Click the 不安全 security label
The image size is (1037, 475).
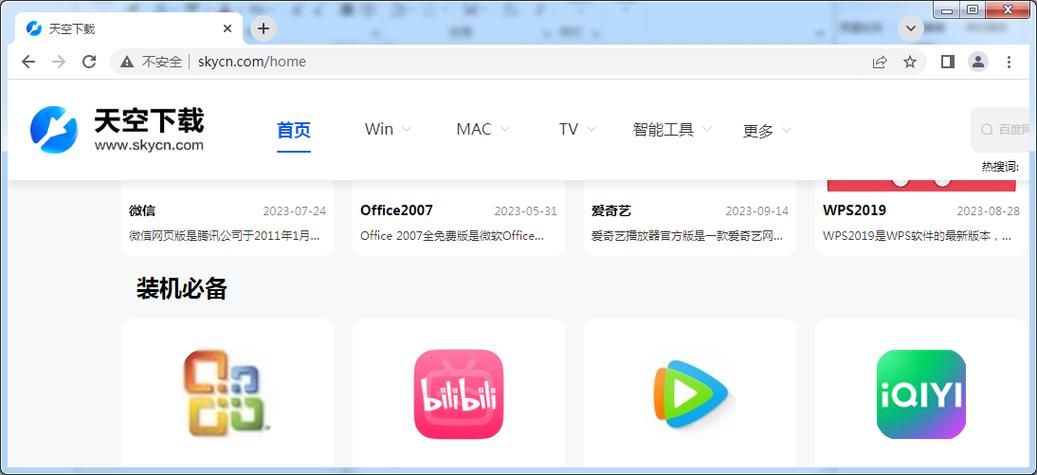162,62
